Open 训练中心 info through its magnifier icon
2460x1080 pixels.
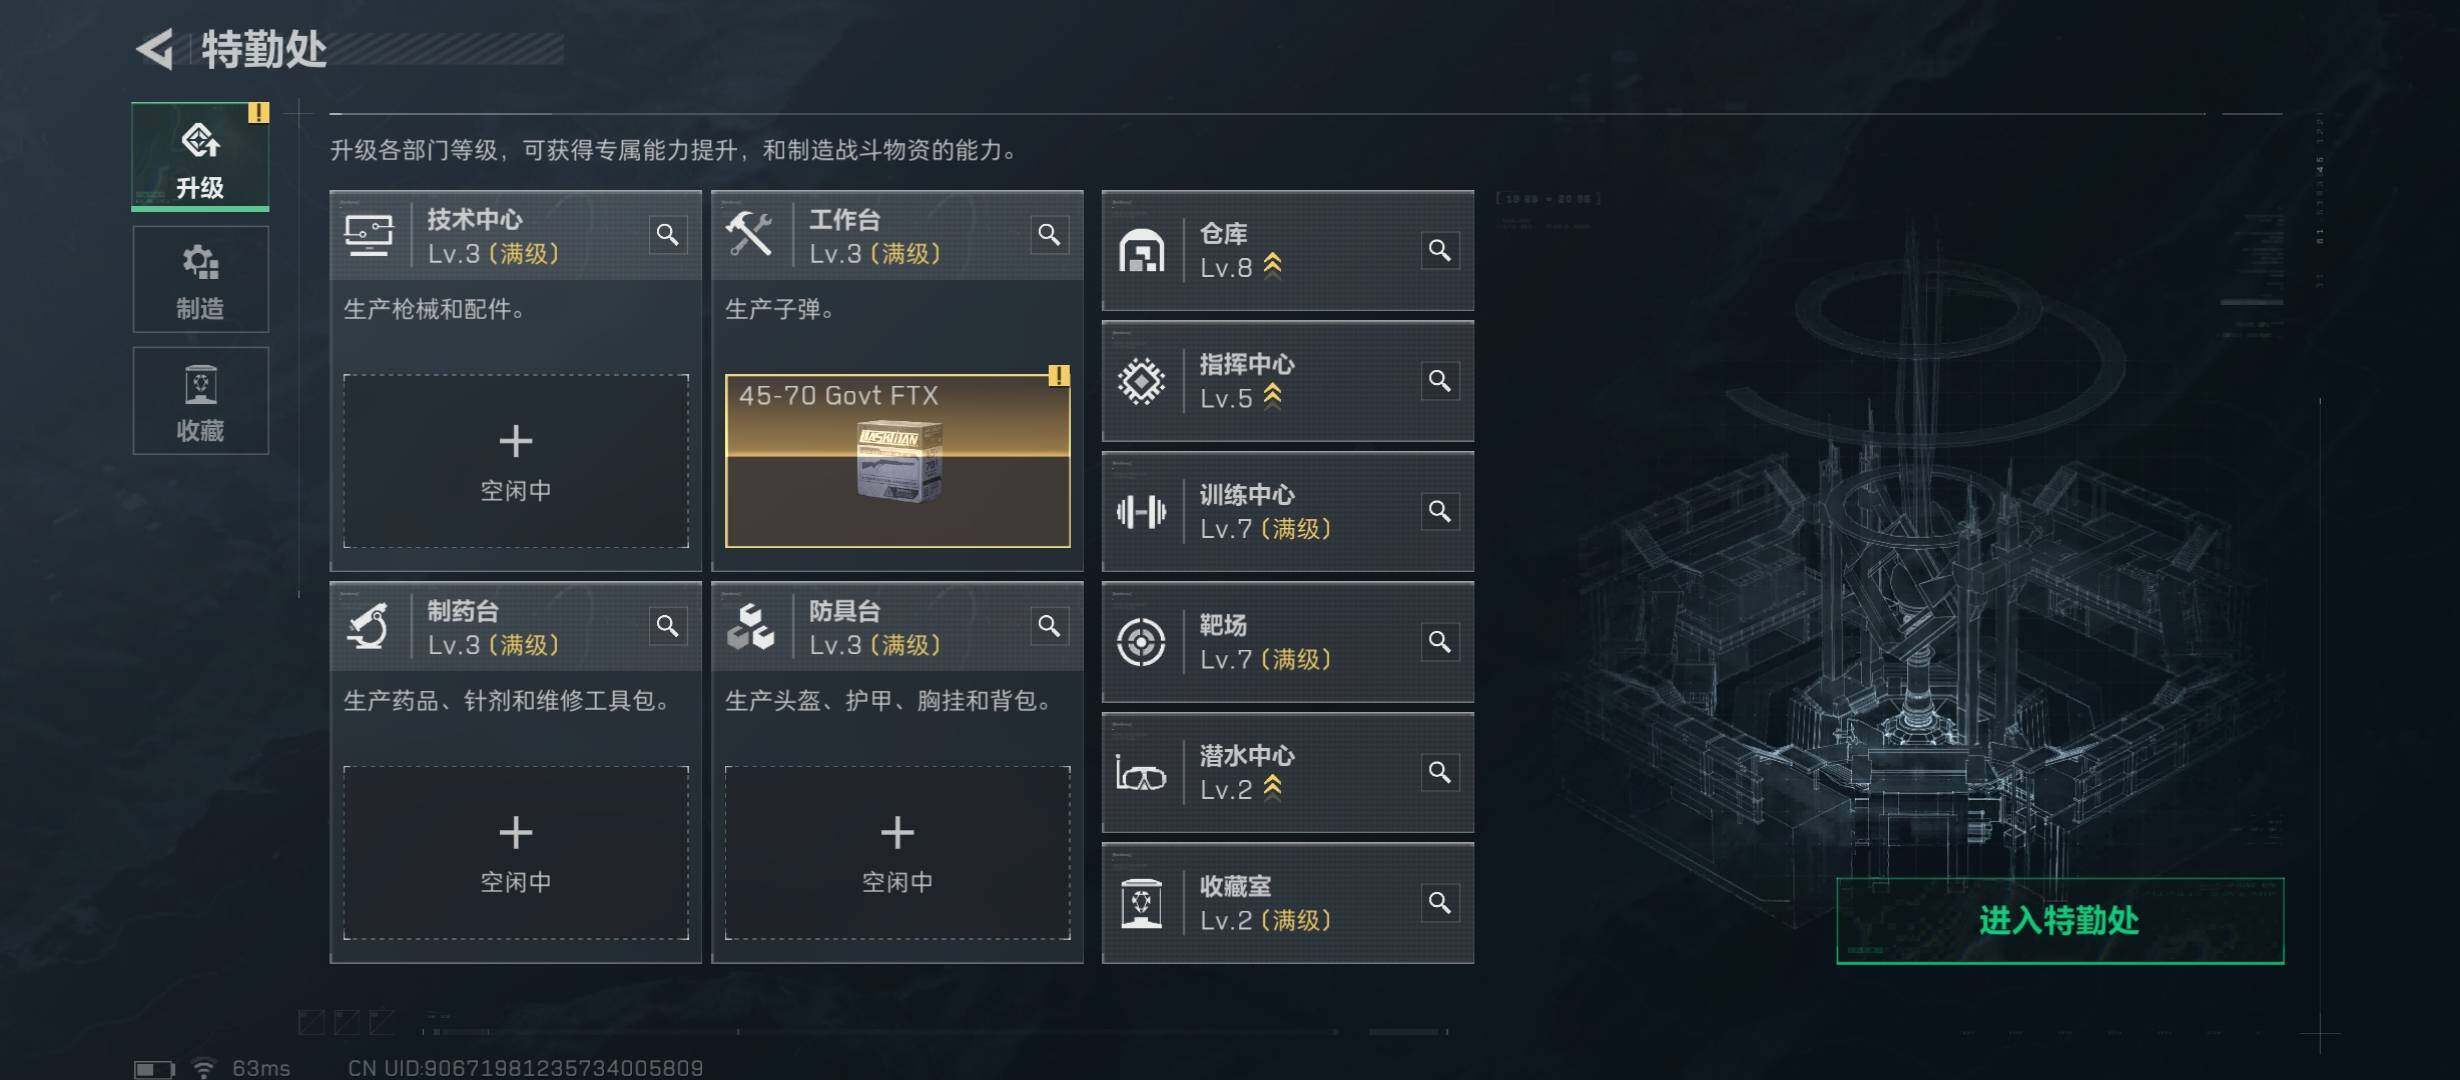1439,511
